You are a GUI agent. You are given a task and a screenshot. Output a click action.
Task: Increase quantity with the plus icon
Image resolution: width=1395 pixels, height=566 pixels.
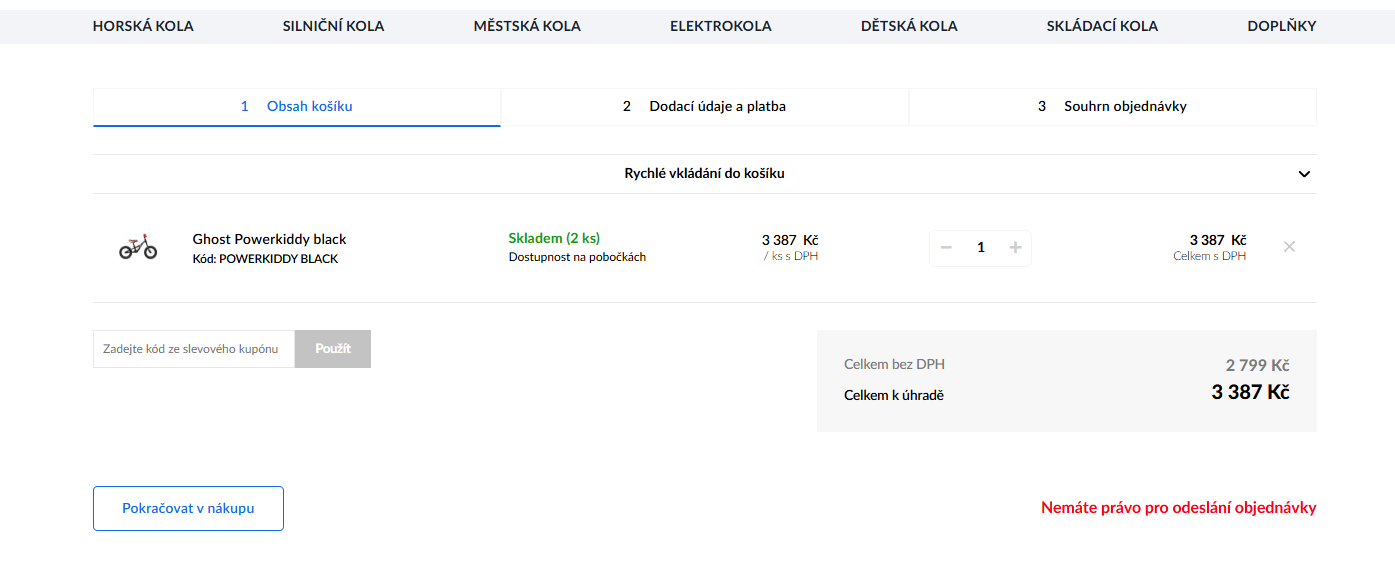(1015, 248)
